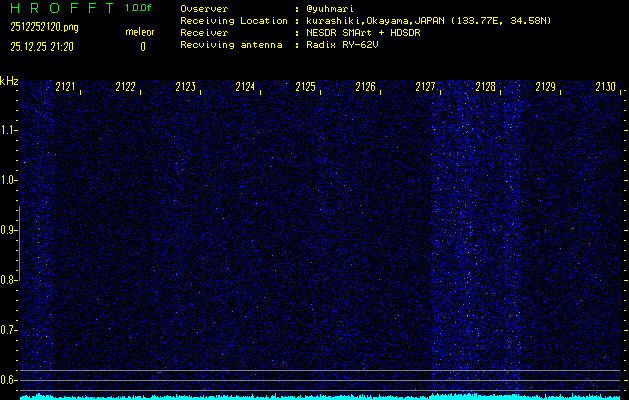The height and width of the screenshot is (400, 629).
Task: Click the 2127 time marker
Action: (x=425, y=88)
